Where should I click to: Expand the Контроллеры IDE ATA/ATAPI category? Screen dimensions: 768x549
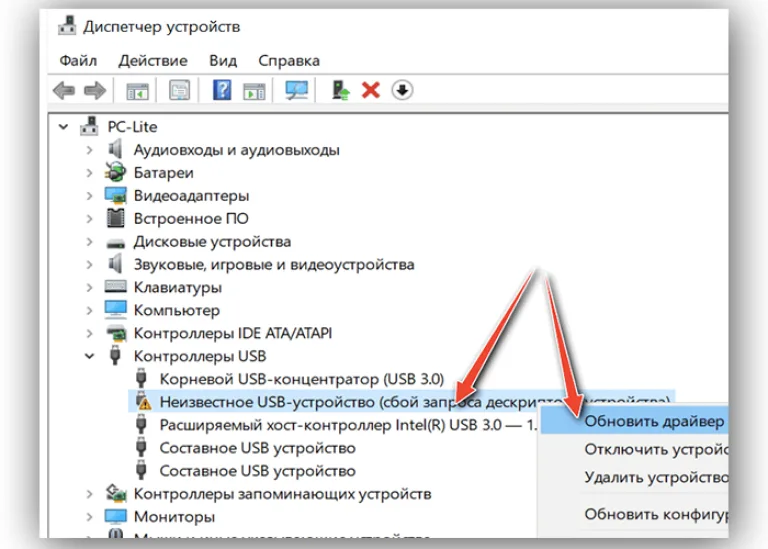[89, 334]
